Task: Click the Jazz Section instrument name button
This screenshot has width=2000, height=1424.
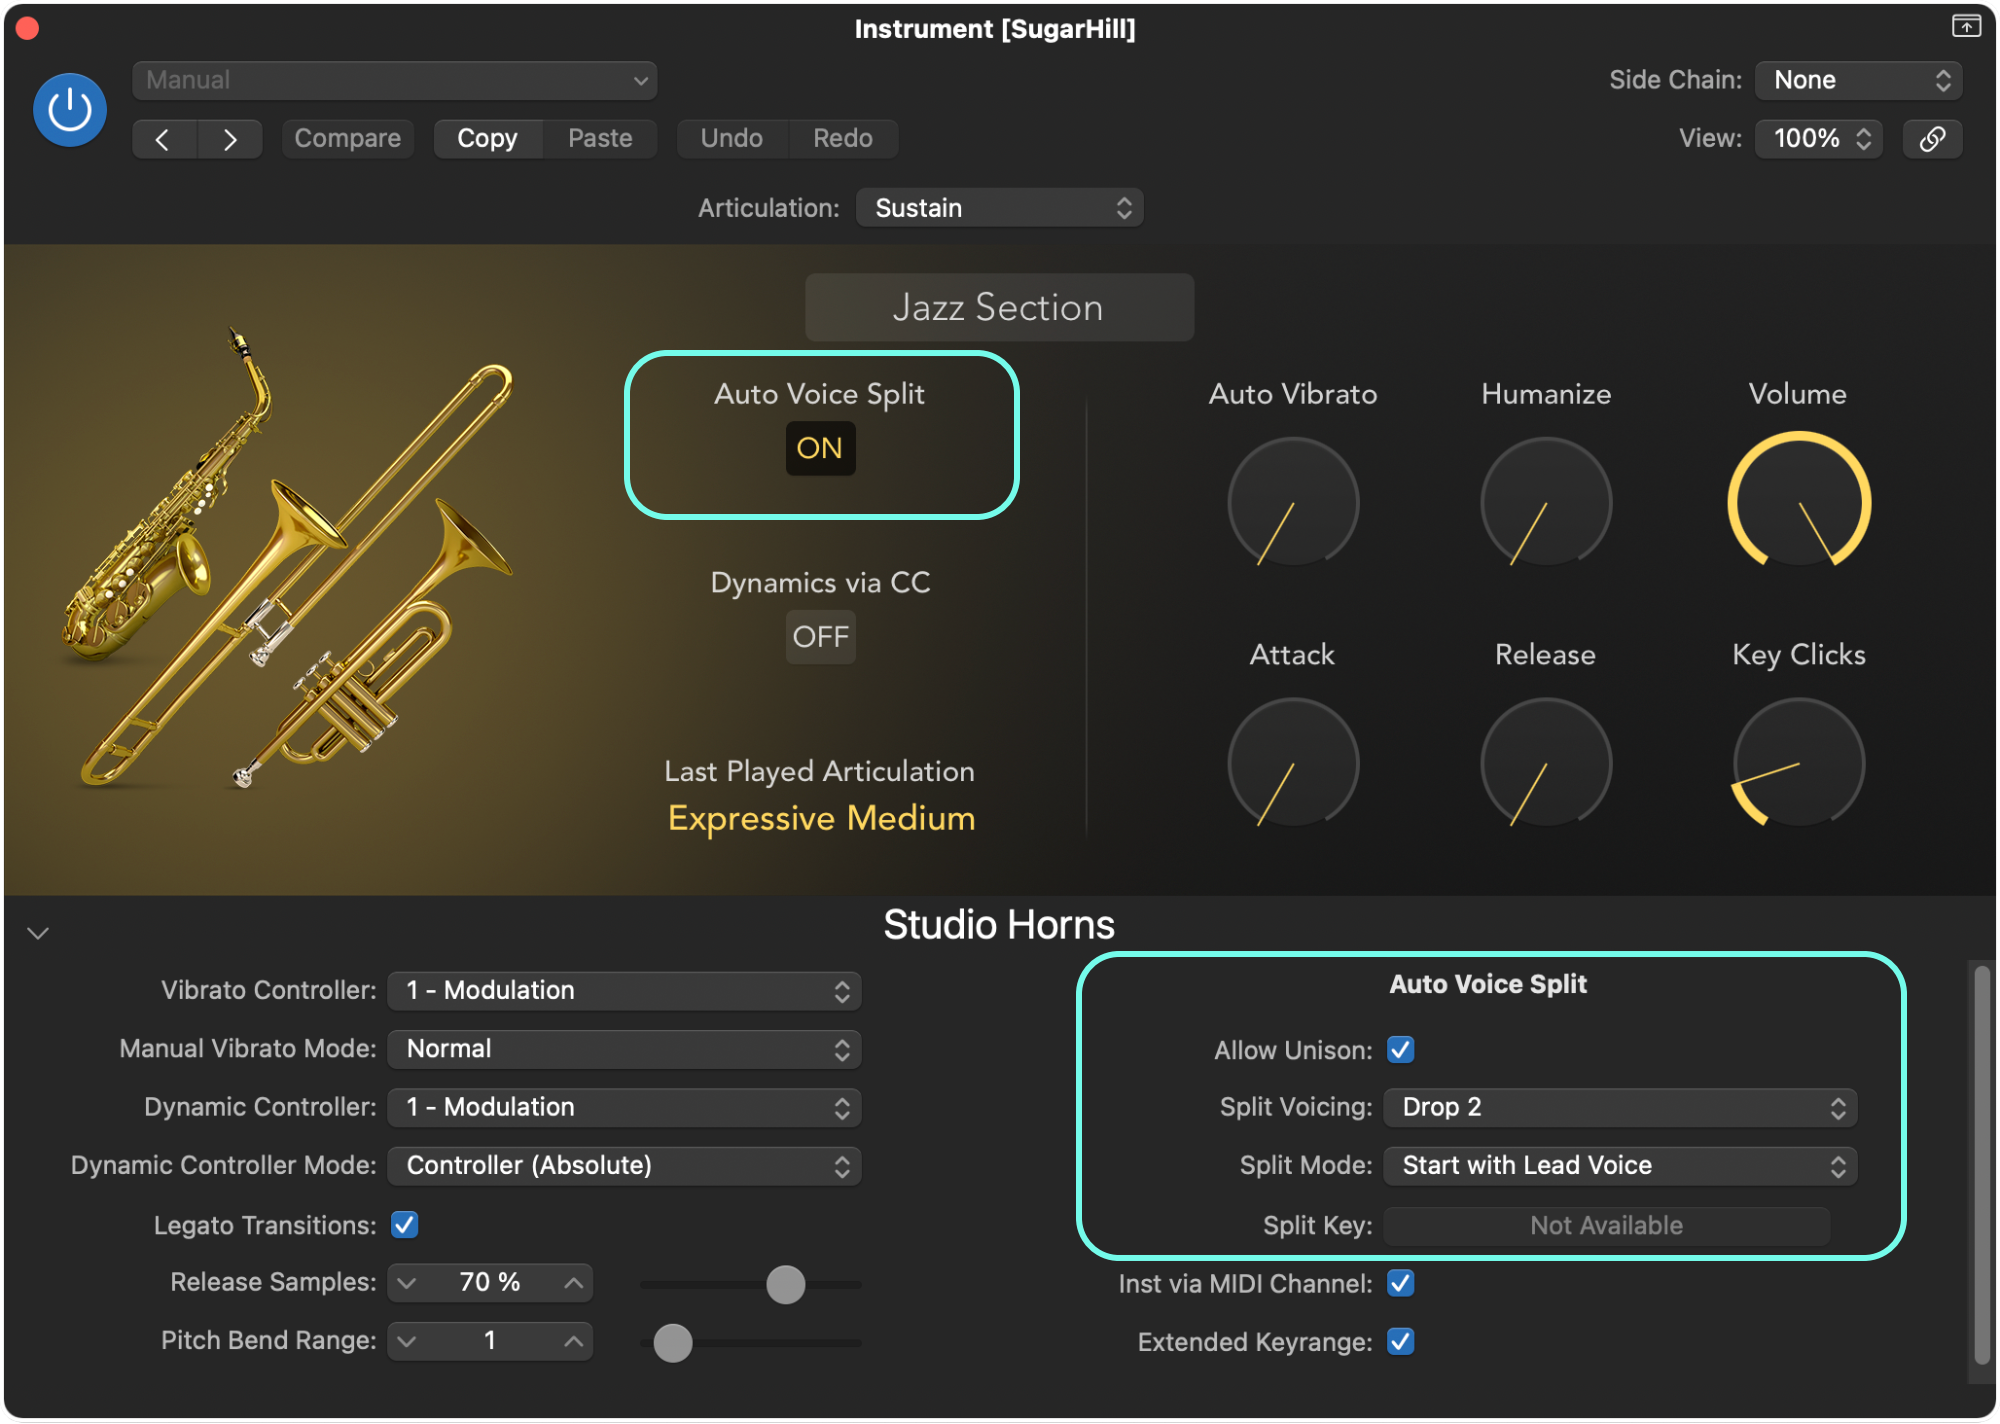Action: pyautogui.click(x=999, y=308)
